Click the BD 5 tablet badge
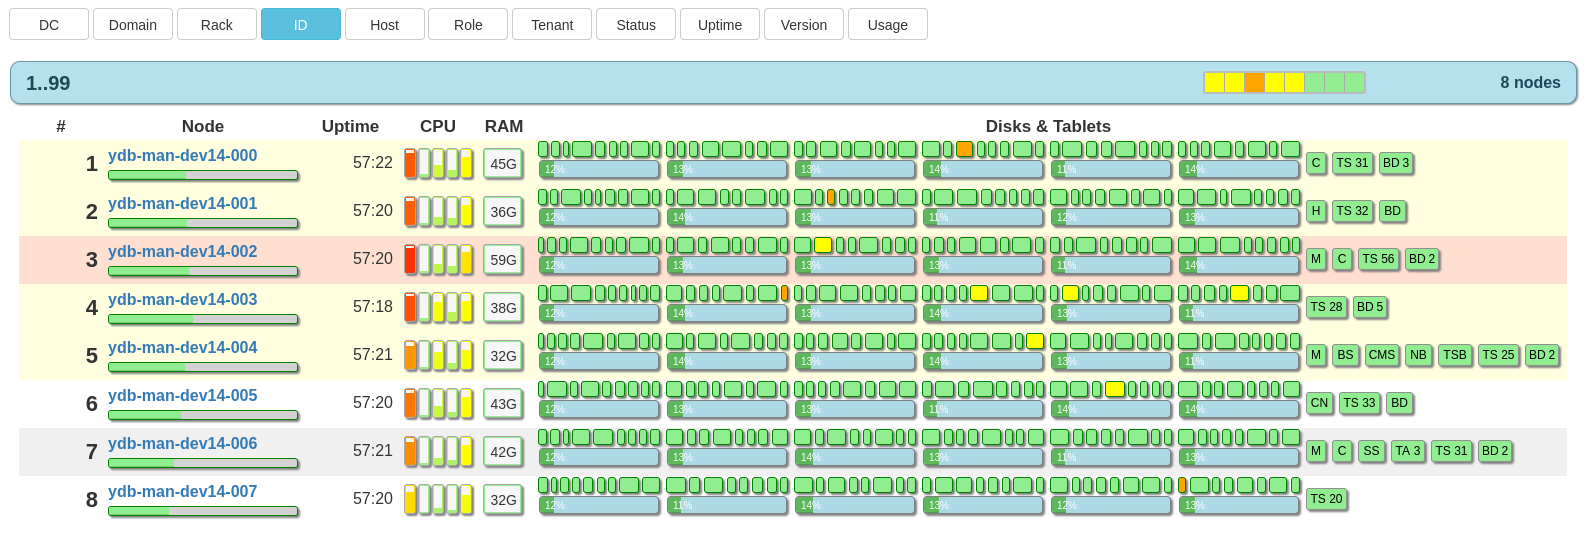 pyautogui.click(x=1369, y=307)
